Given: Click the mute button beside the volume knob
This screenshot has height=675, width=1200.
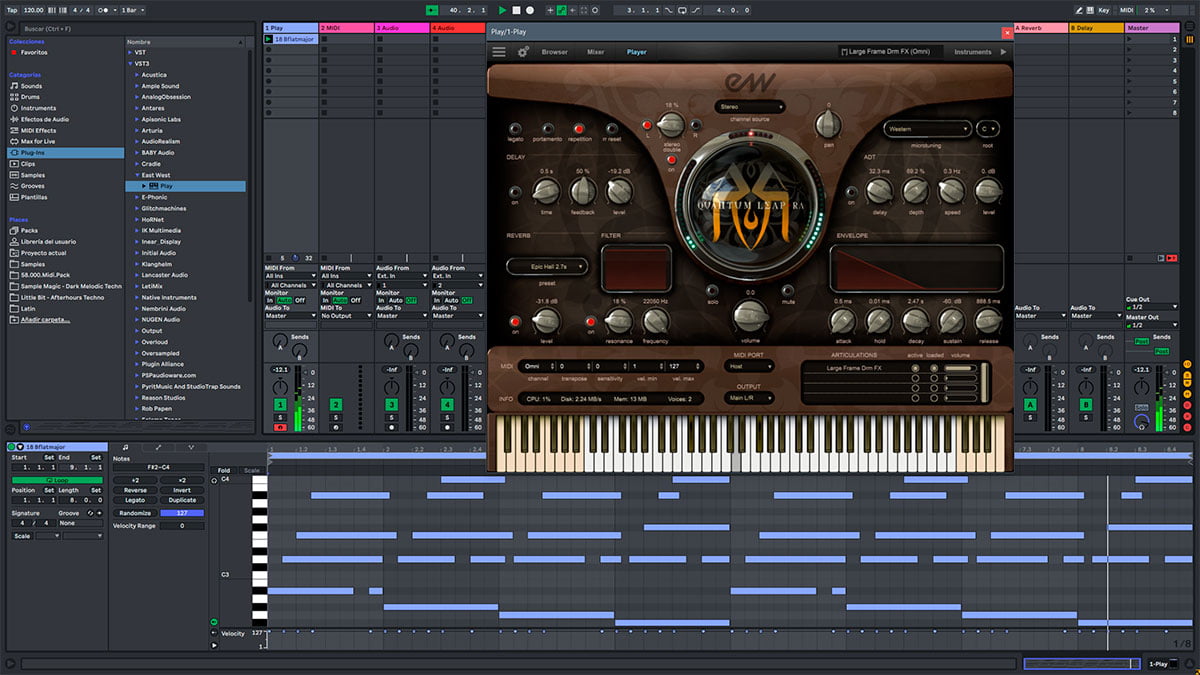Looking at the screenshot, I should point(788,290).
